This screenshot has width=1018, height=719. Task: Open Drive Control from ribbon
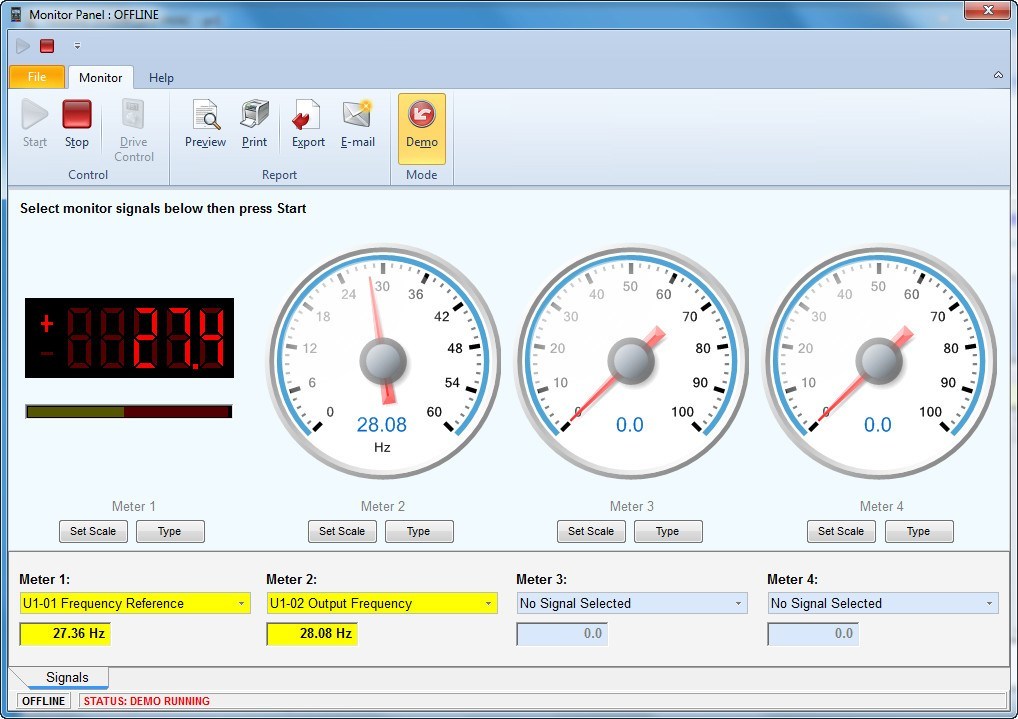pyautogui.click(x=134, y=130)
